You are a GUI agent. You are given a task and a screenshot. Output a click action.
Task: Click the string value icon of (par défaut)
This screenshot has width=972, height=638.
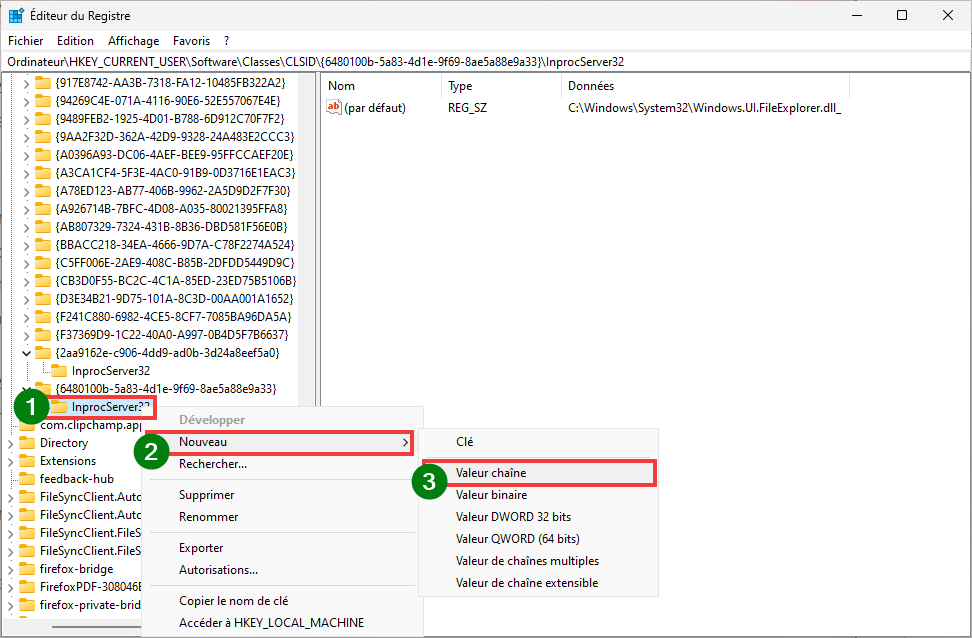[334, 107]
